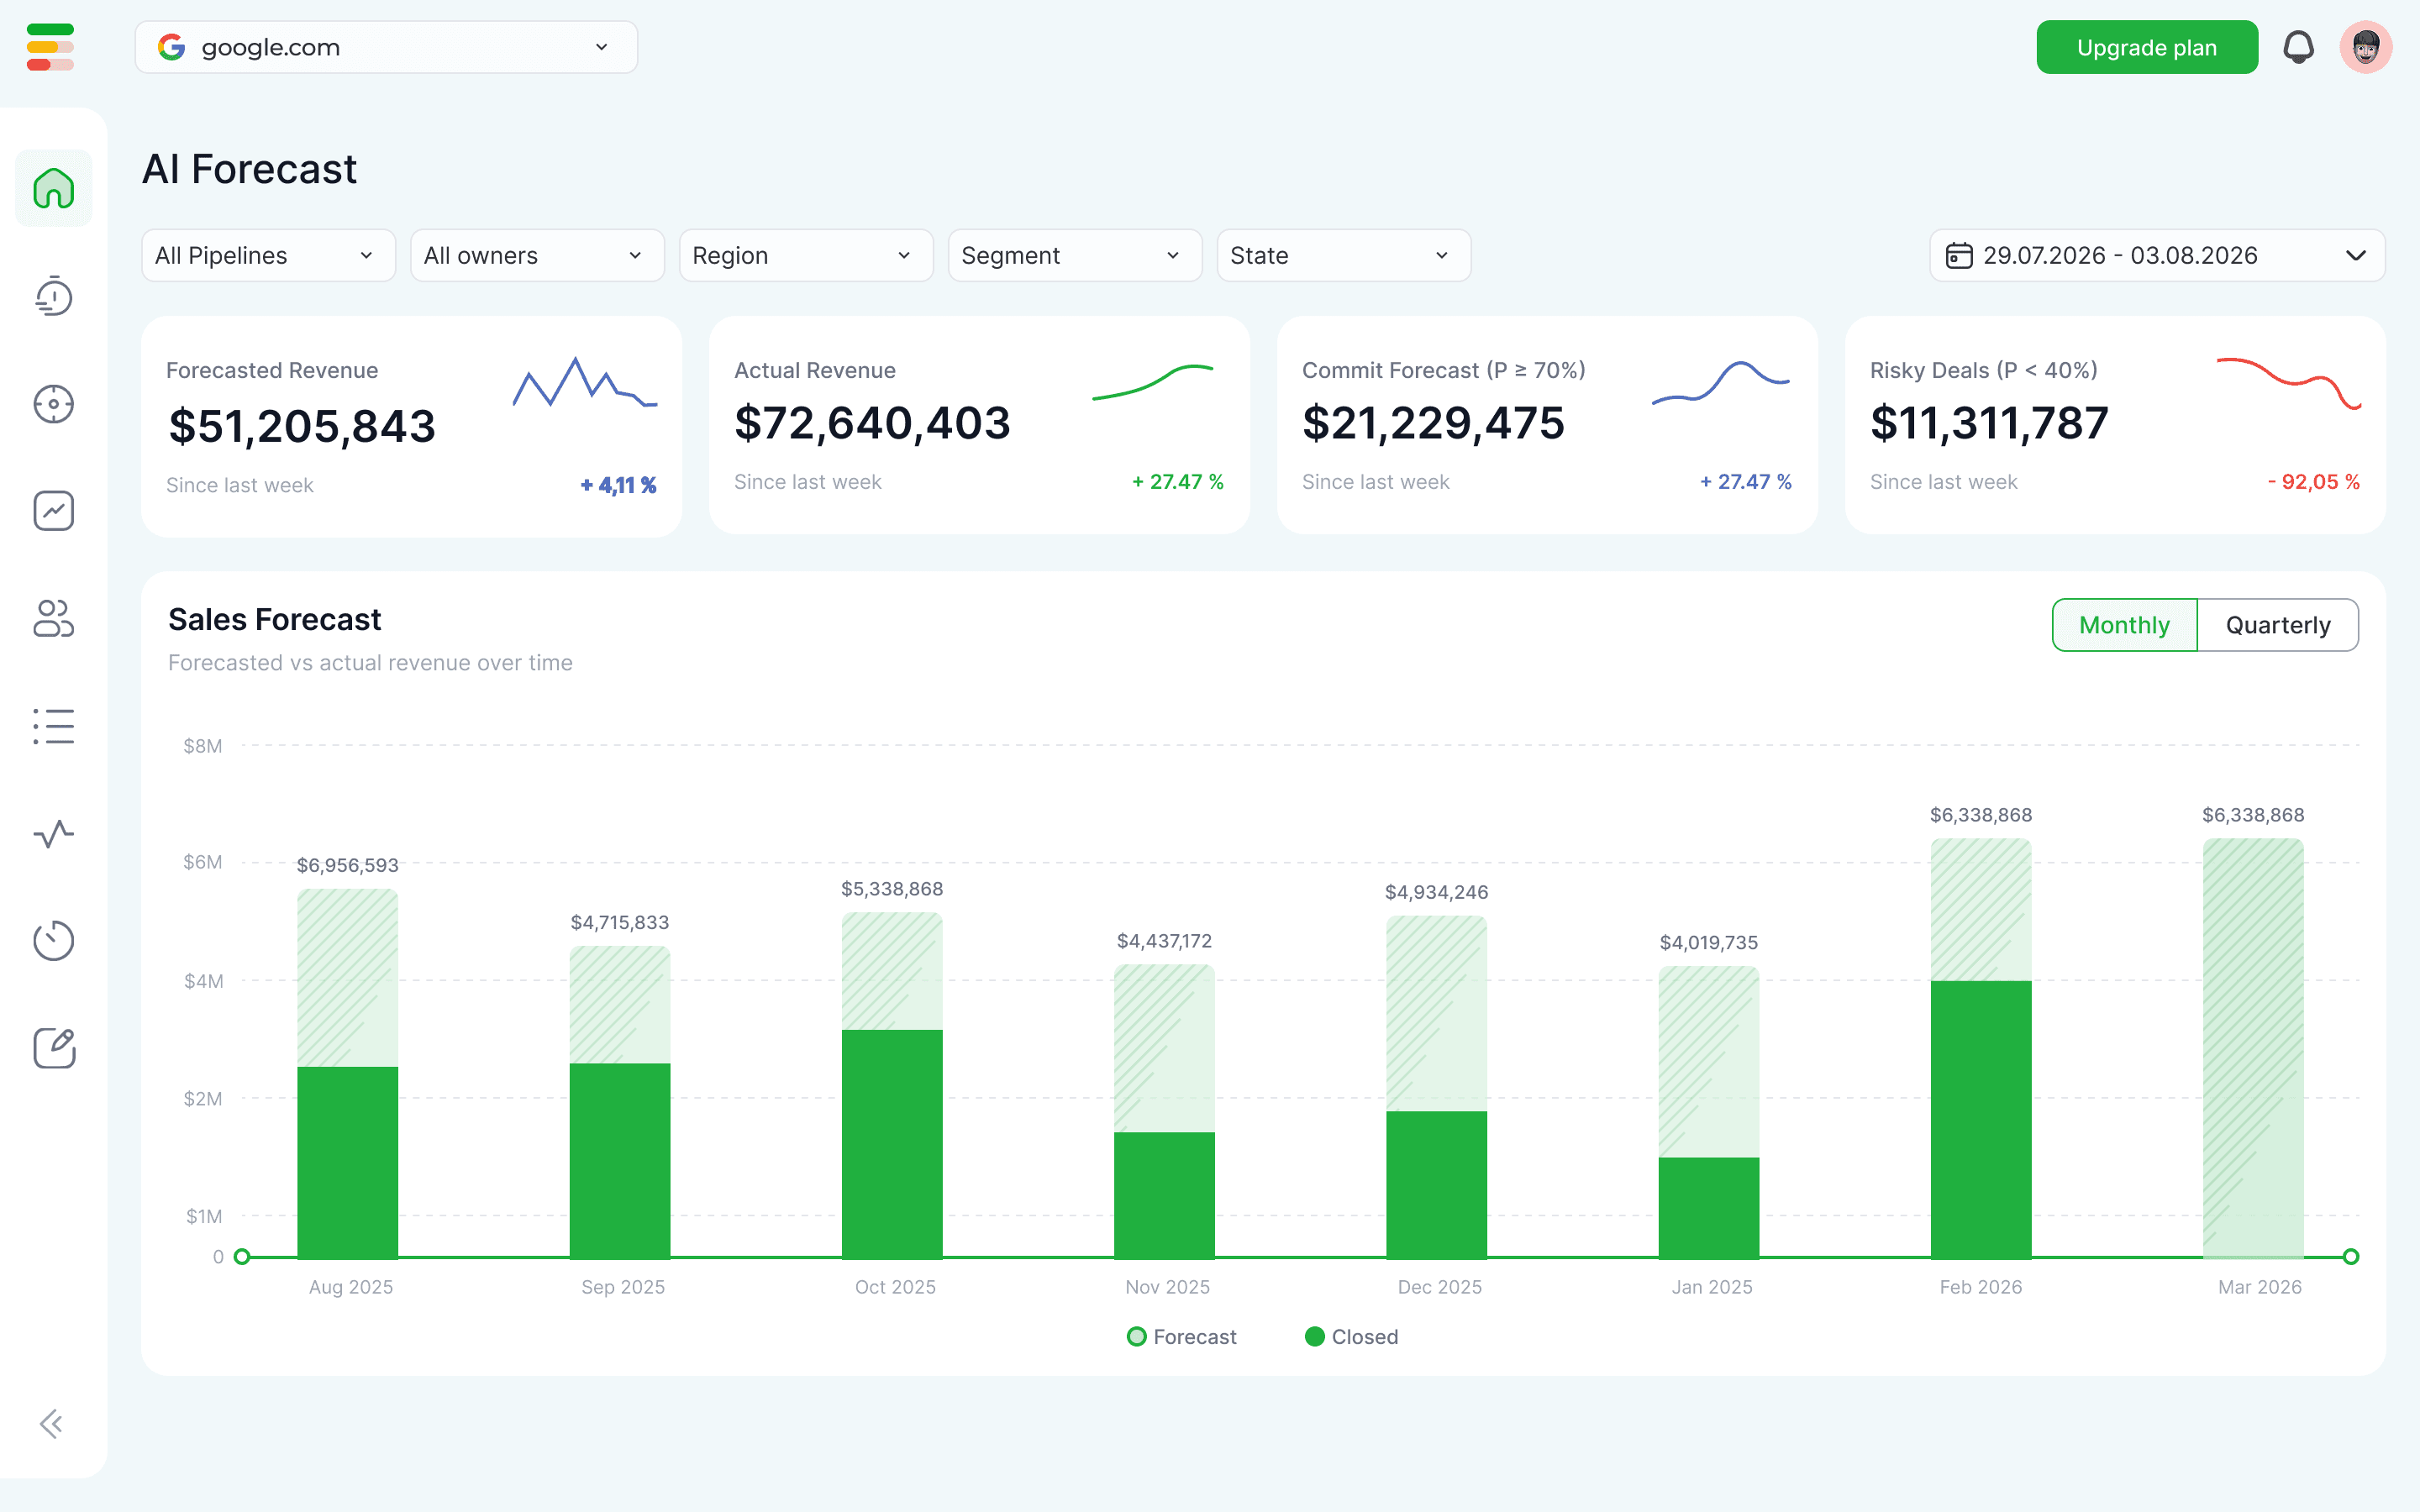Screen dimensions: 2420x1512
Task: Open the edit note sidebar icon
Action: click(x=53, y=1048)
